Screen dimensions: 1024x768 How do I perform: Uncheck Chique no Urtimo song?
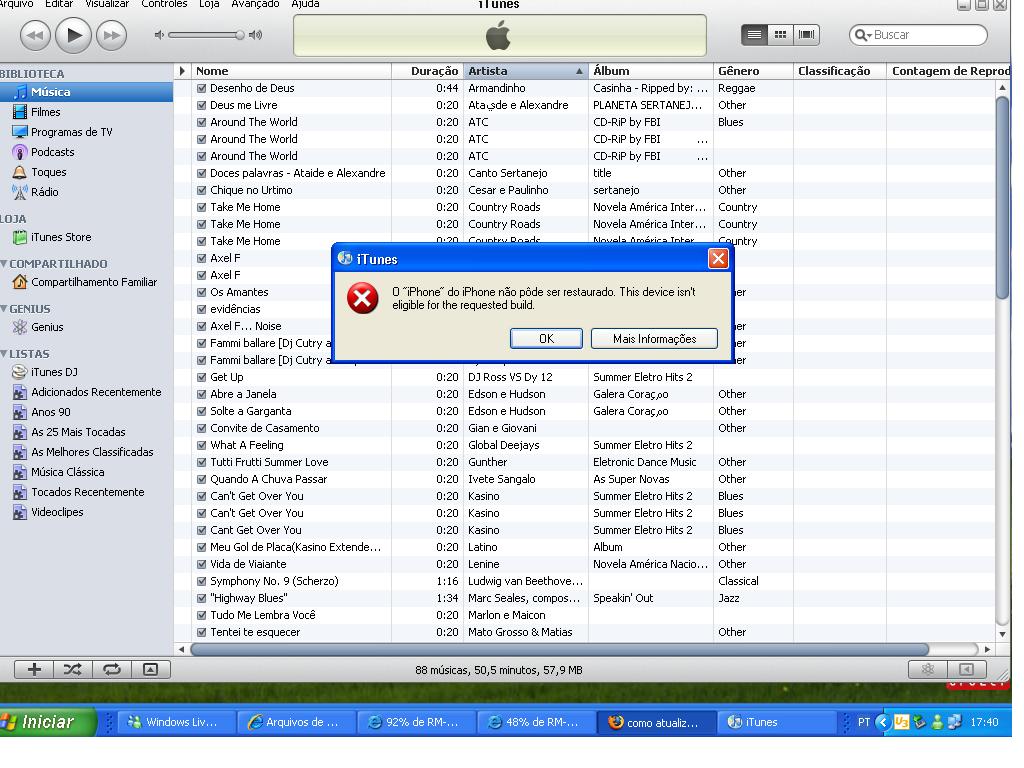point(202,190)
